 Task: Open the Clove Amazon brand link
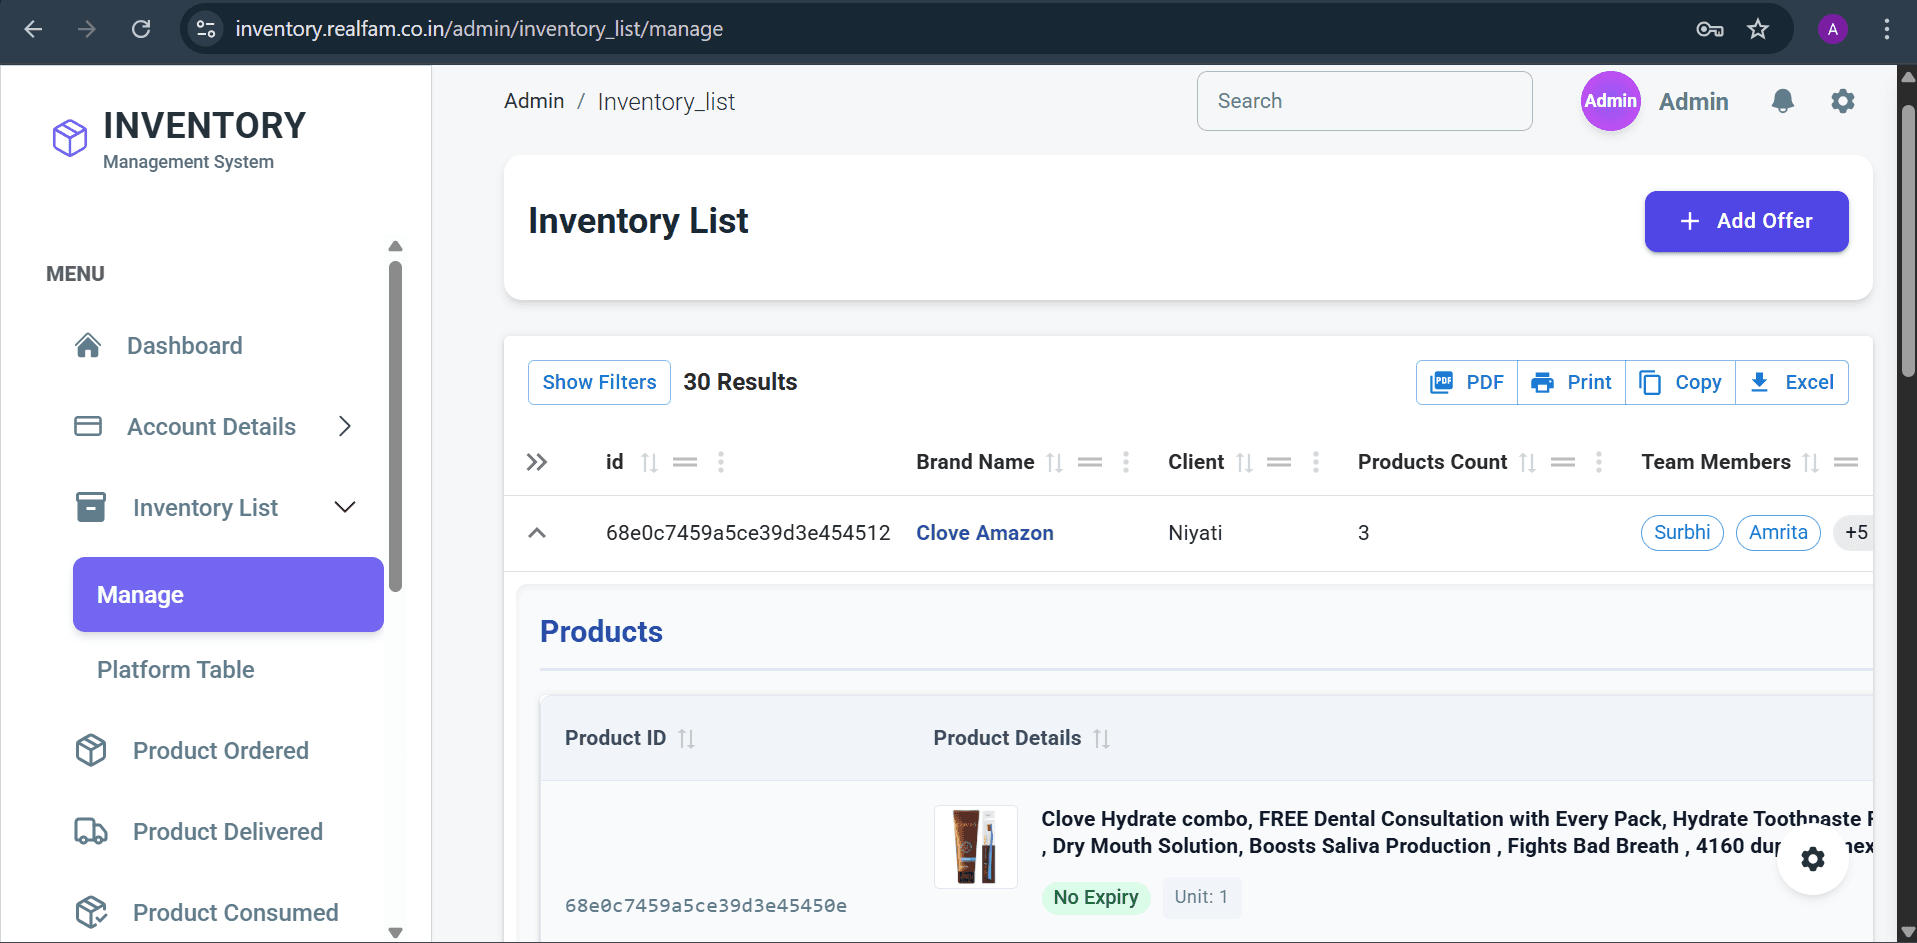985,533
